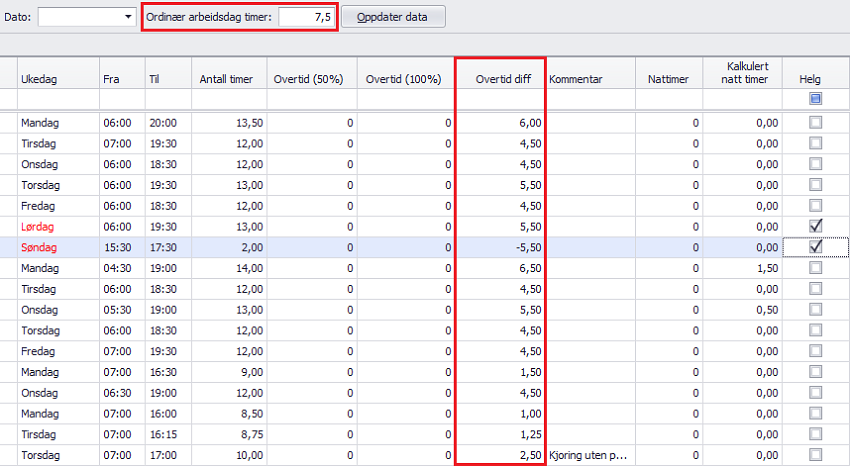Click the Ordinær arbeidsdag timer input field
The image size is (850, 466).
[x=306, y=18]
